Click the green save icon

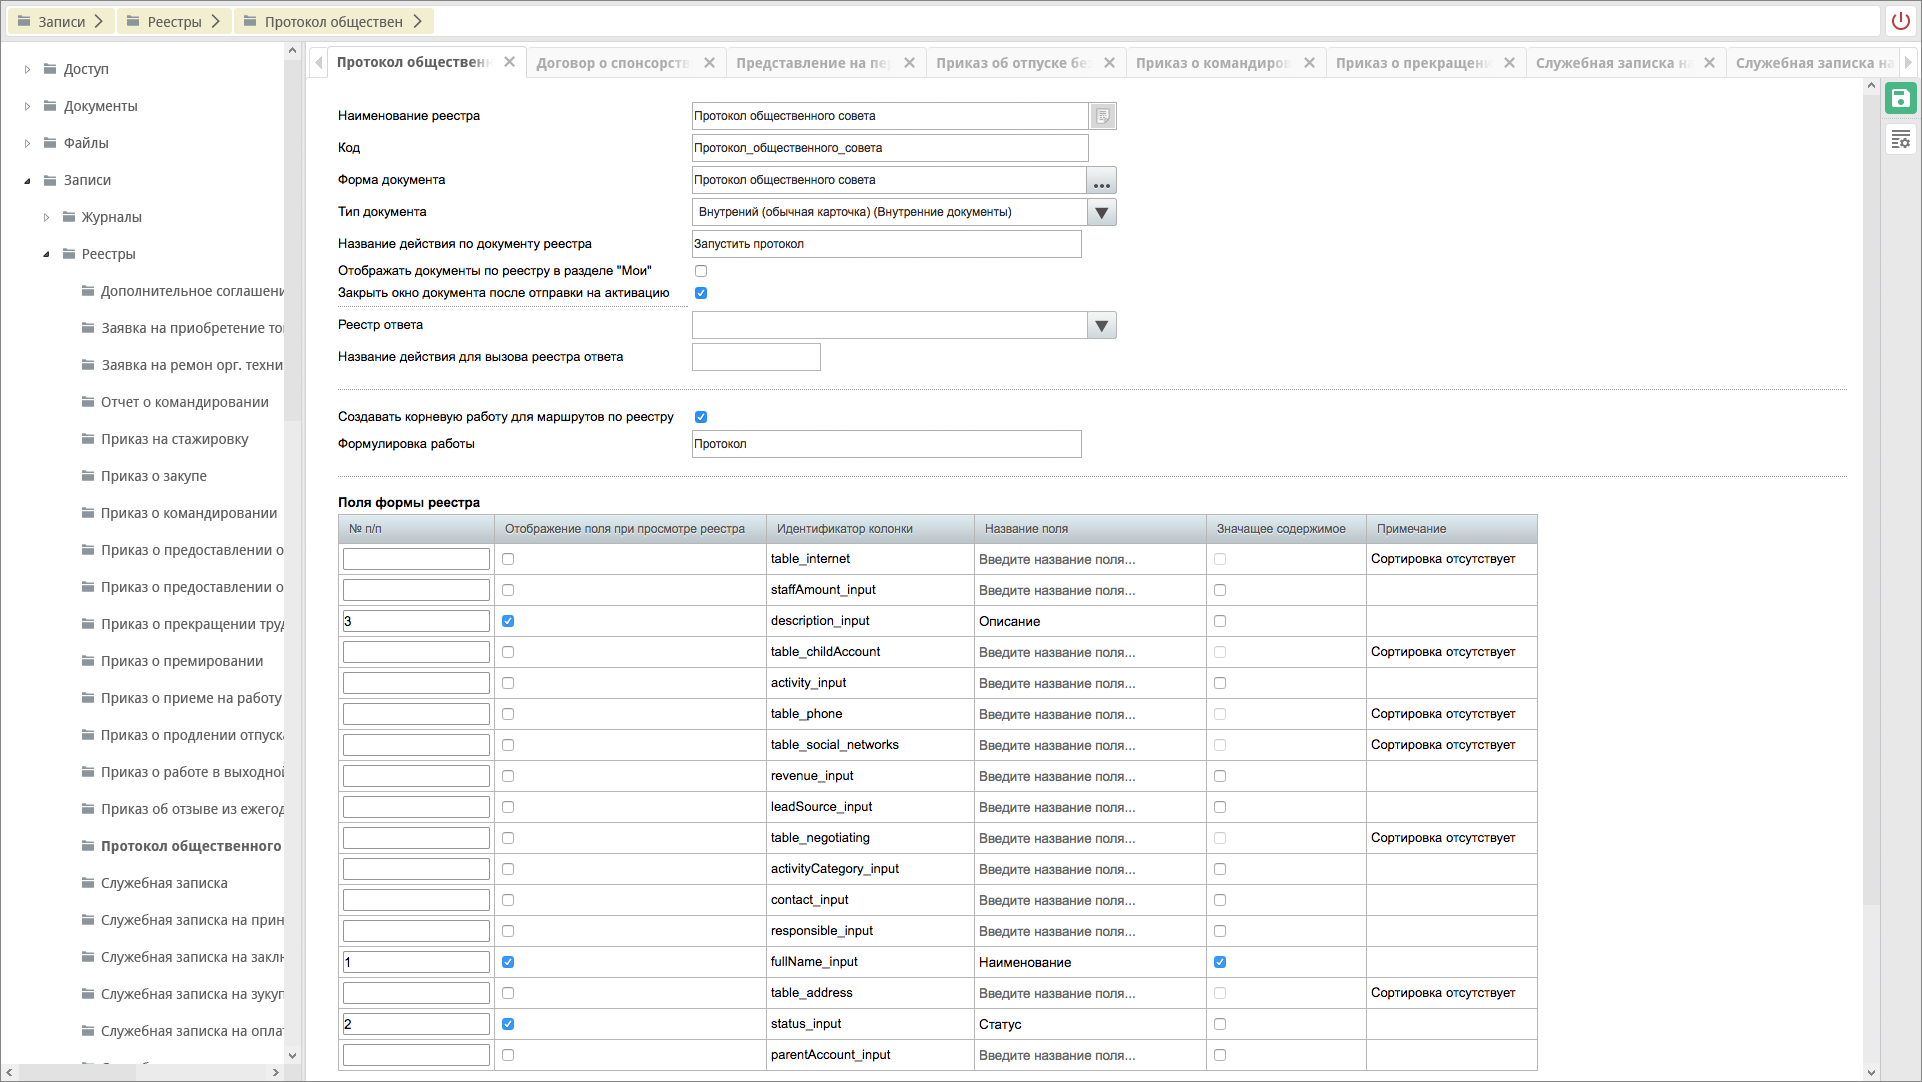click(1900, 98)
